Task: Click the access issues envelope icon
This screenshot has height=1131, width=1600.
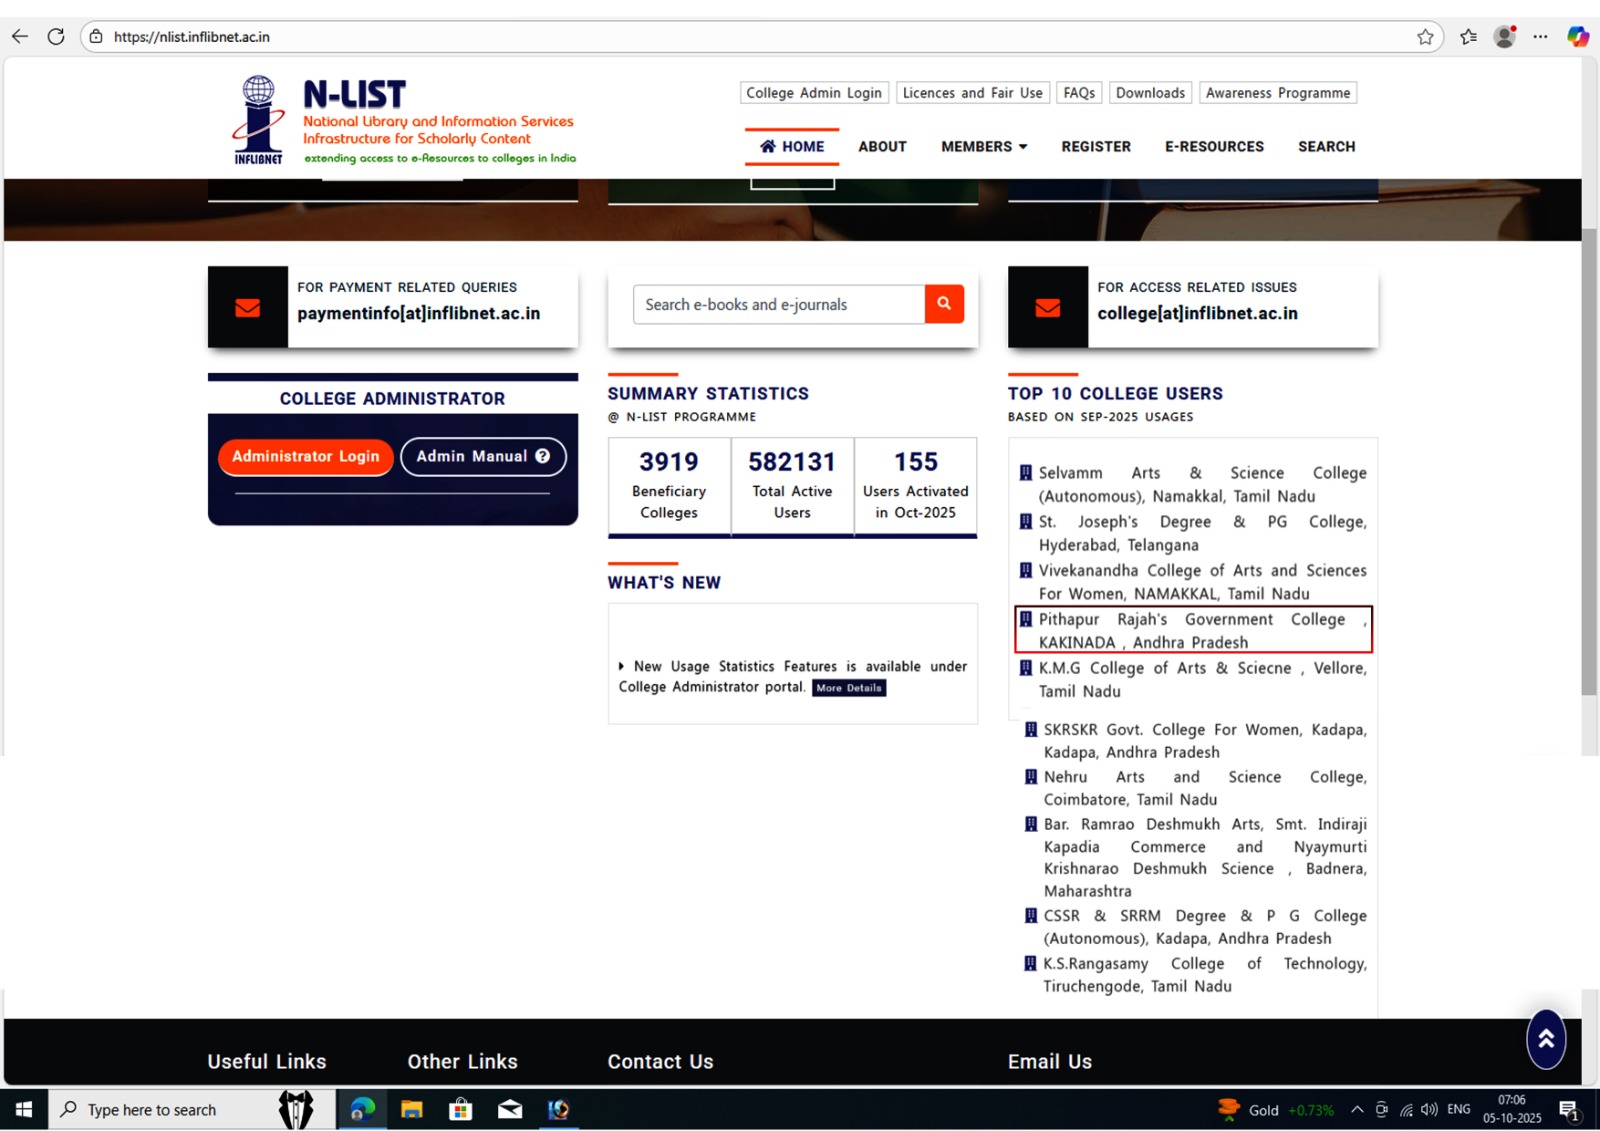Action: pos(1047,308)
